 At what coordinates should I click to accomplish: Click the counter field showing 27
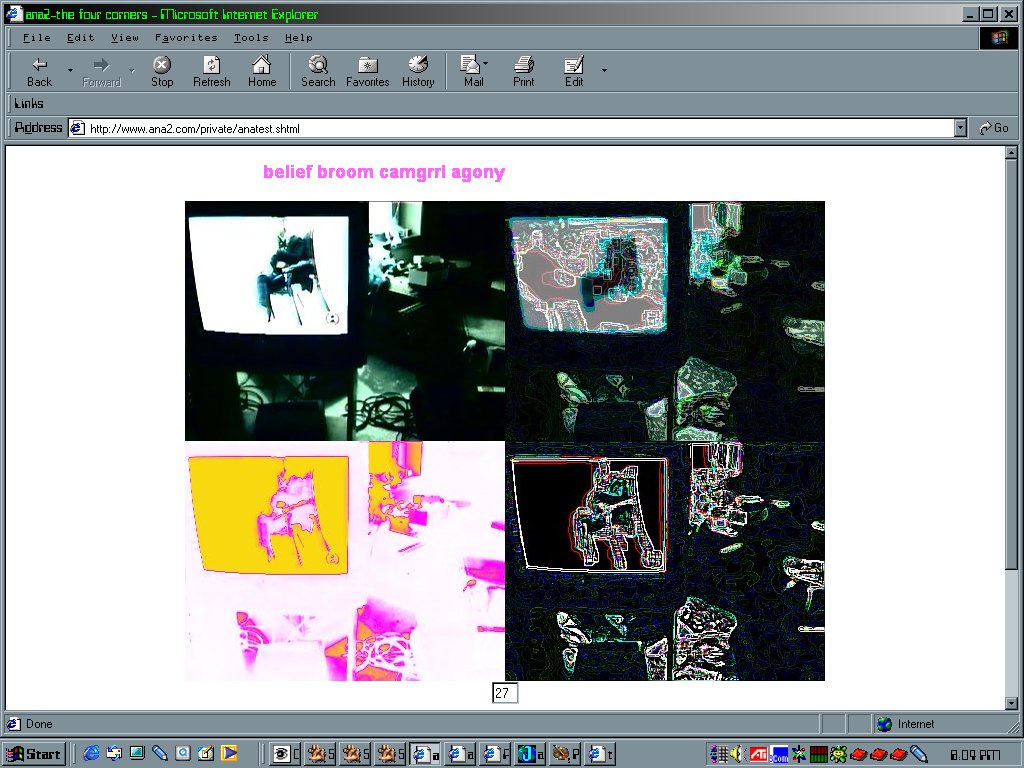click(x=505, y=693)
